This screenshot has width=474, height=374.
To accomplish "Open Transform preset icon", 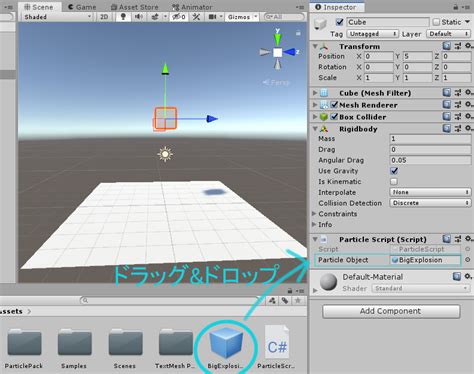I will click(x=458, y=46).
